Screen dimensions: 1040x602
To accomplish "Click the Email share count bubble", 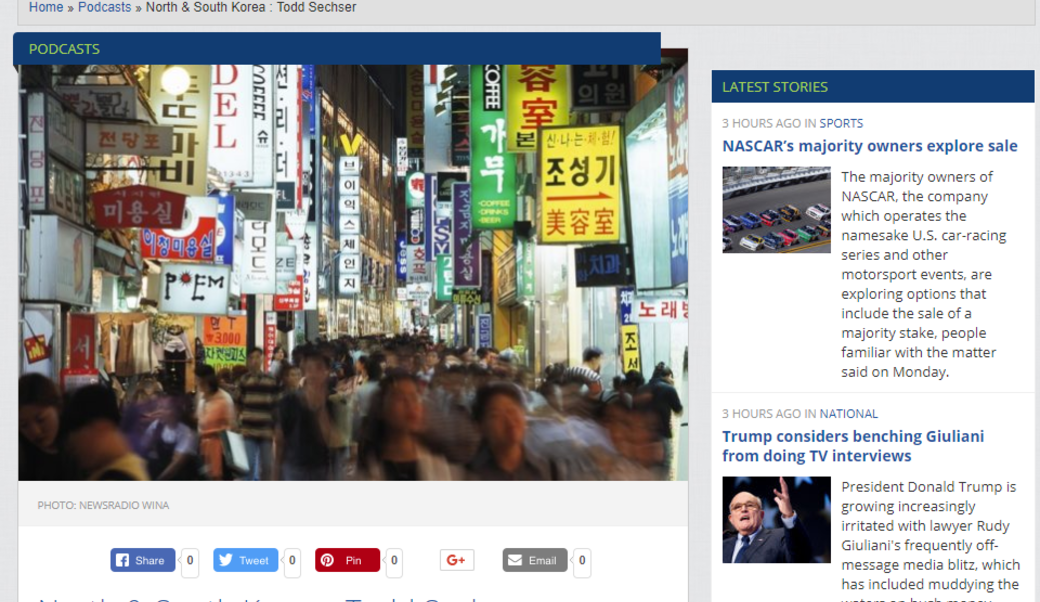I will [582, 561].
